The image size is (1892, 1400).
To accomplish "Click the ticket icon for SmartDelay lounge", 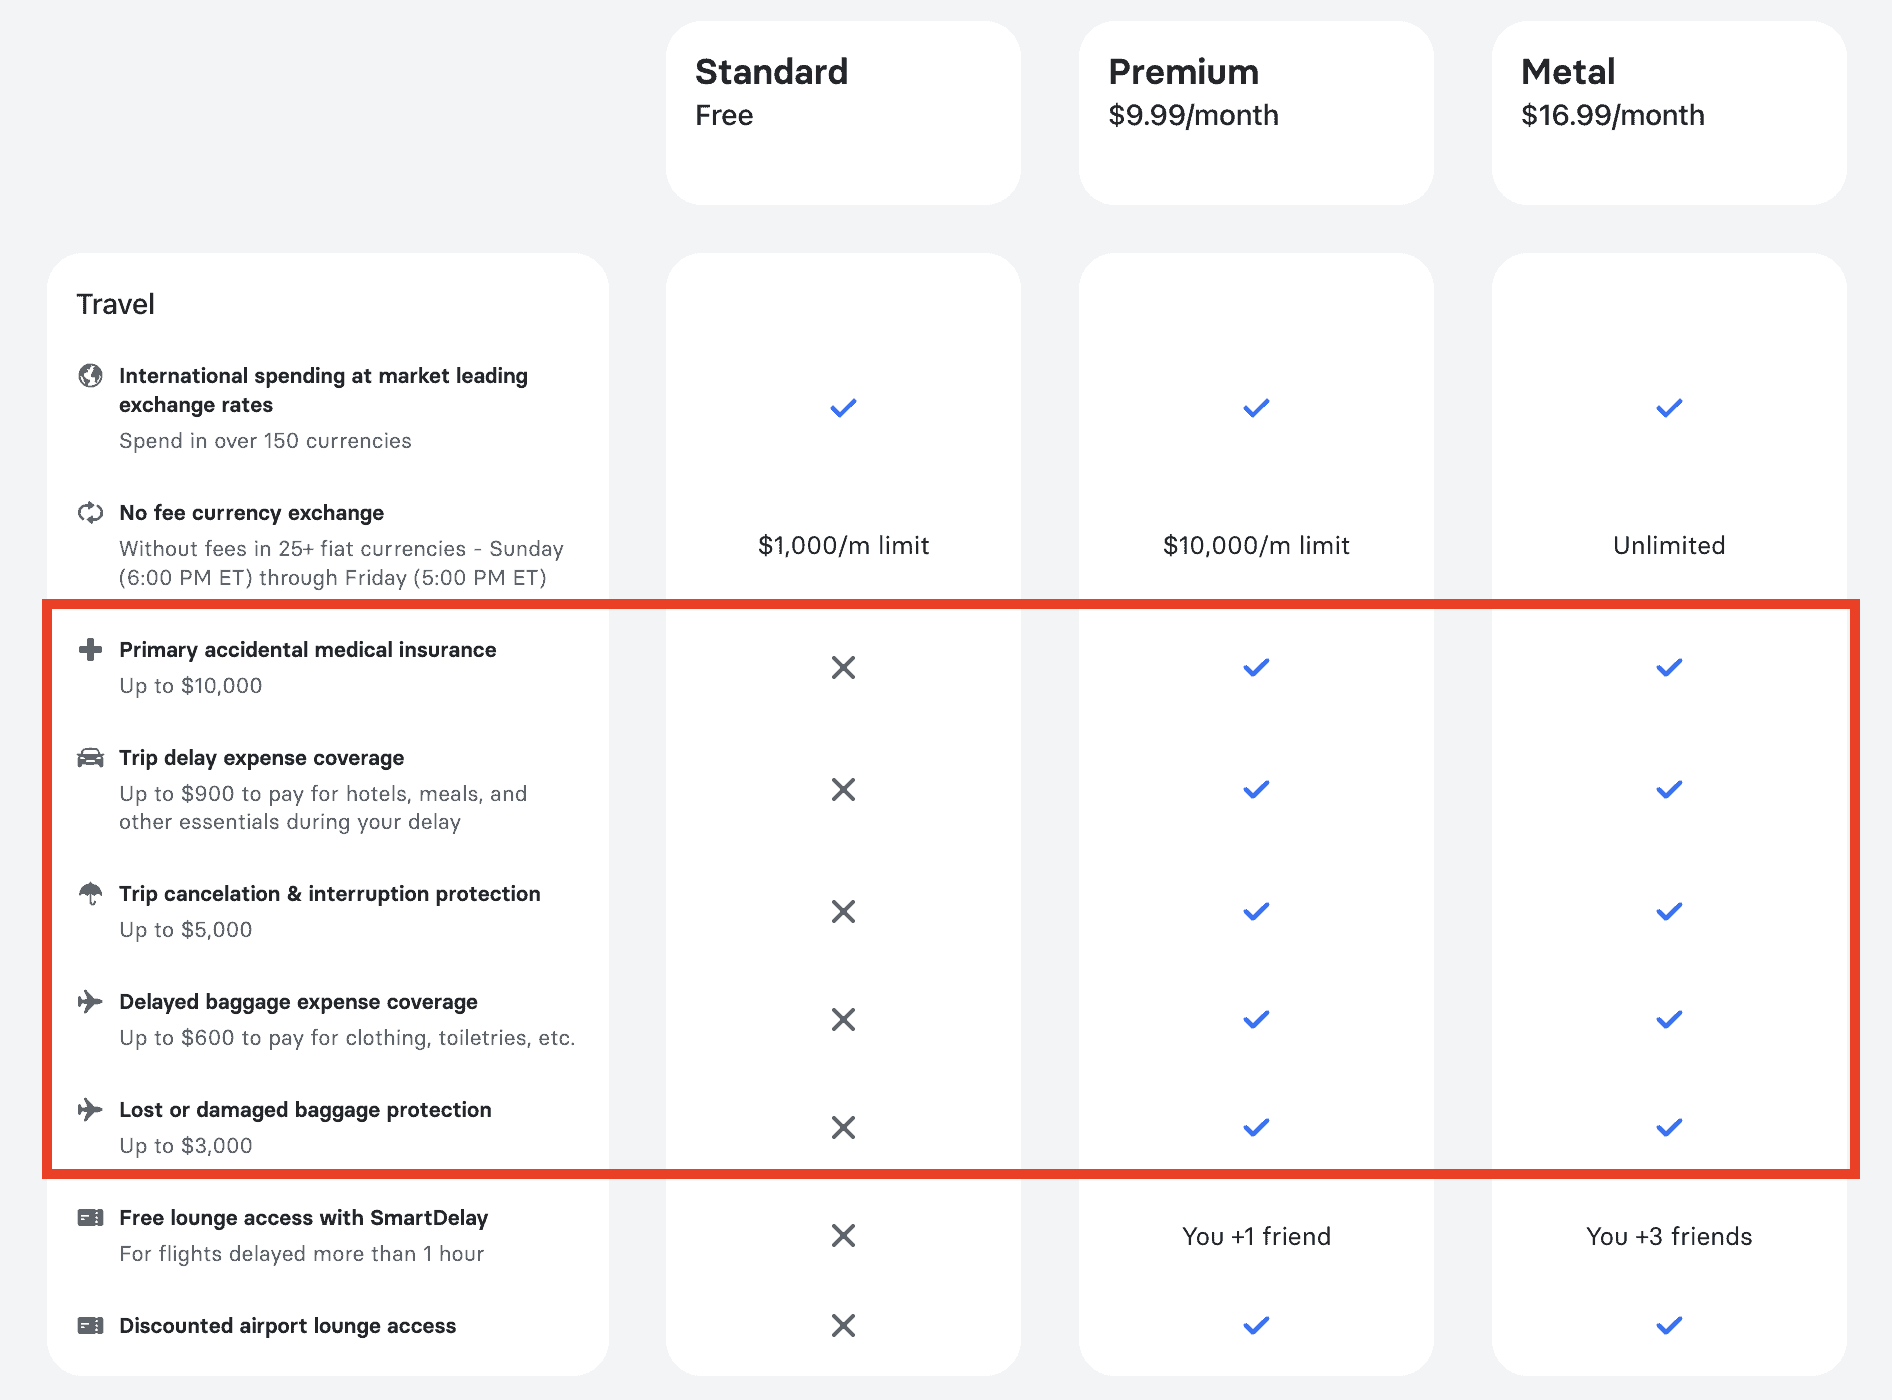I will pyautogui.click(x=90, y=1217).
